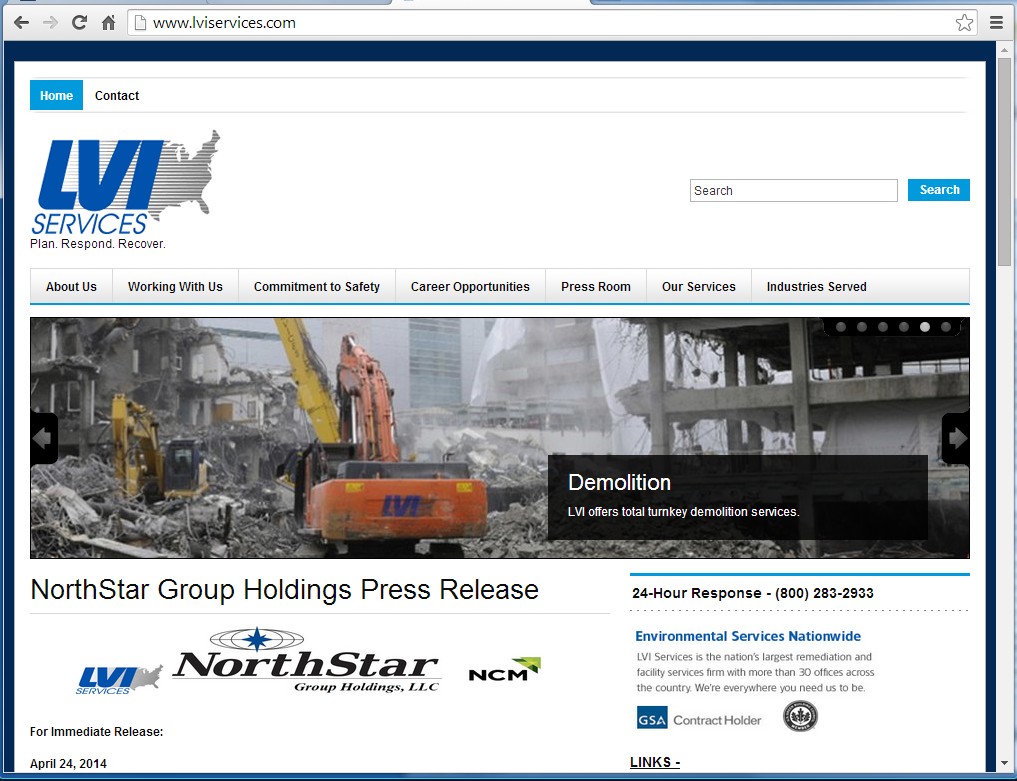Open Commitment to Safety menu

317,287
